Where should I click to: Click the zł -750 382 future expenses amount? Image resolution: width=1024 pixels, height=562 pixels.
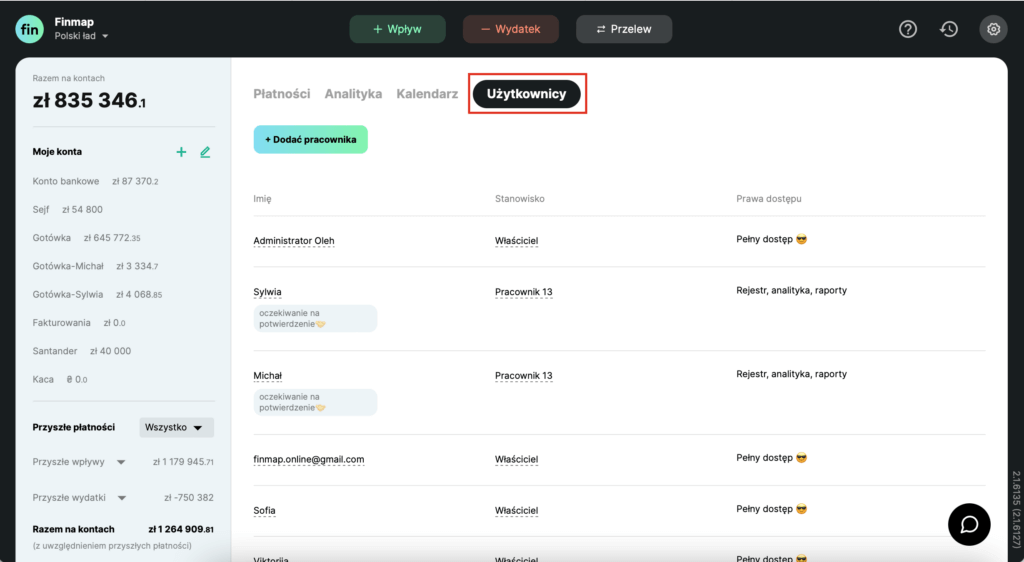coord(189,498)
